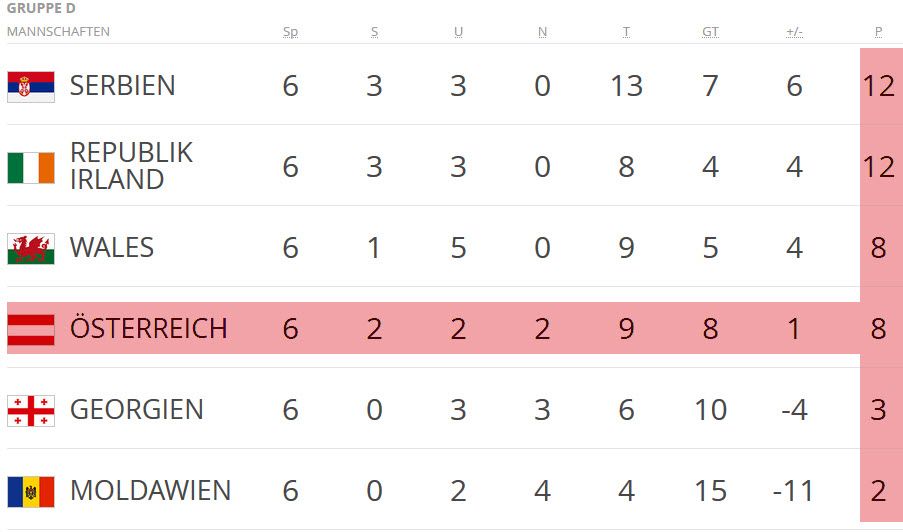
Task: Click the U (draws) column header
Action: 458,32
